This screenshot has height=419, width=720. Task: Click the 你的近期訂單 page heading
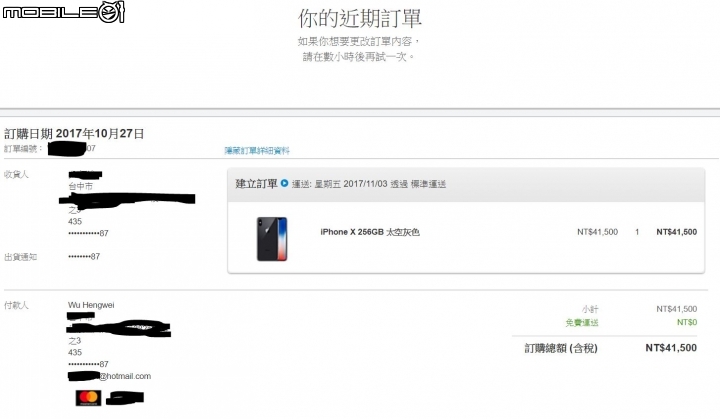click(360, 19)
